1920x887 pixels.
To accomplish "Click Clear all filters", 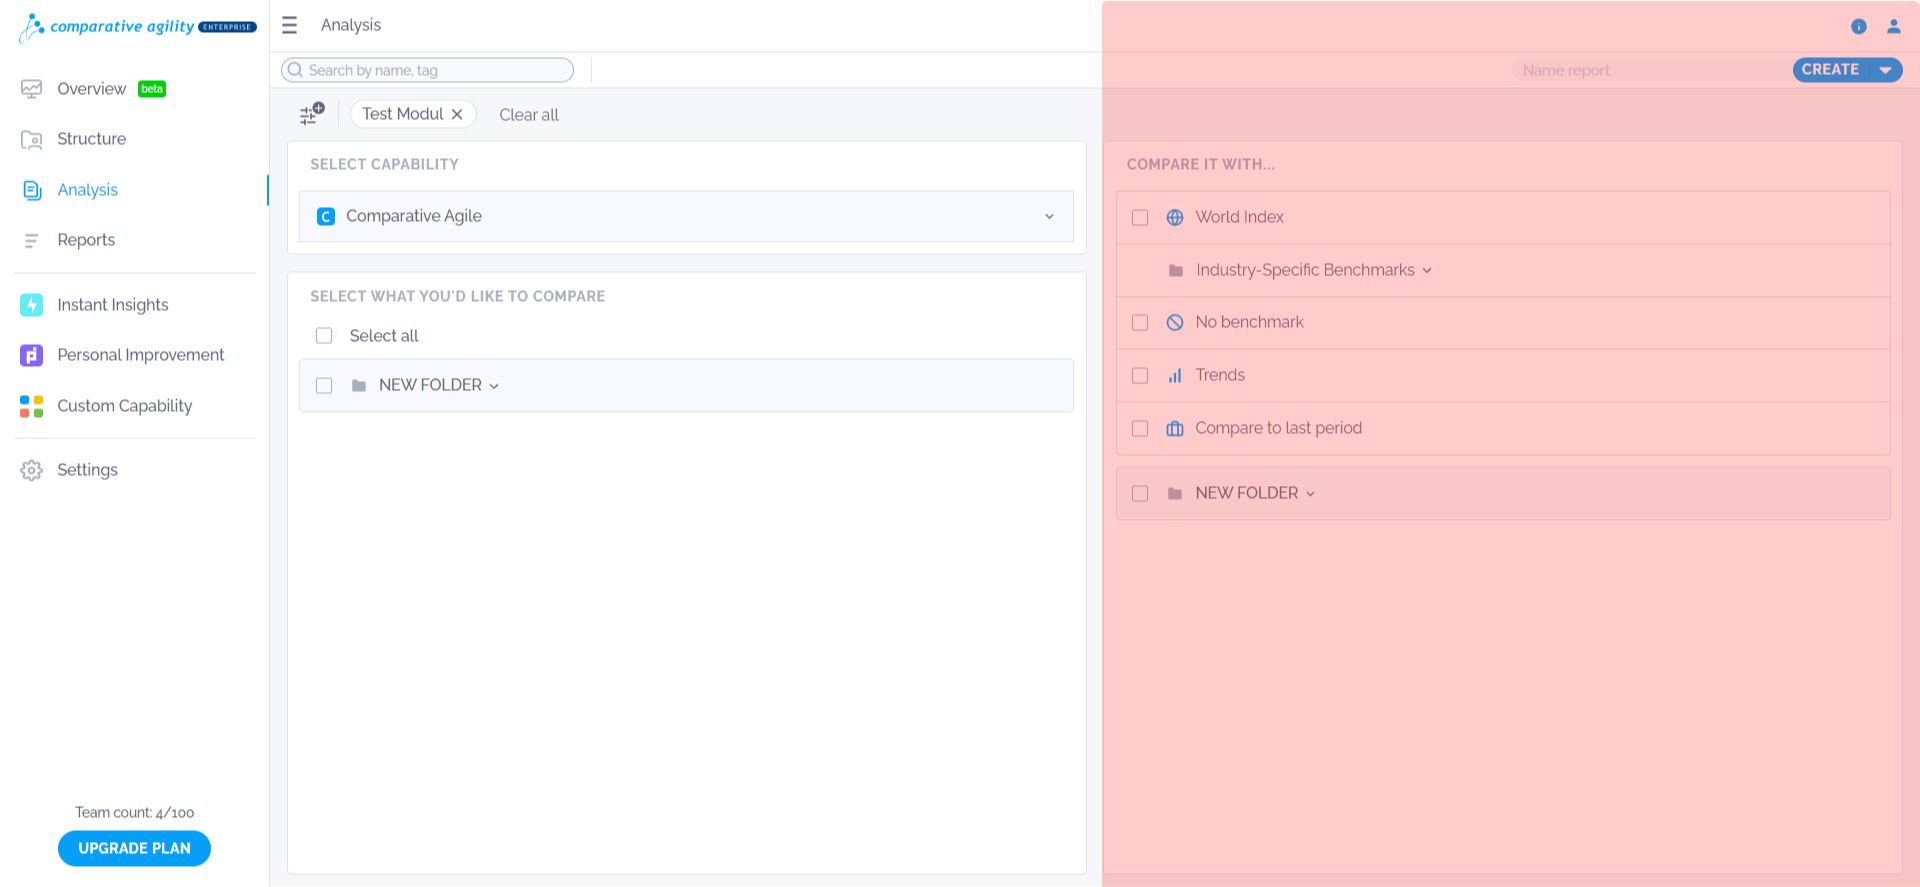I will 529,115.
